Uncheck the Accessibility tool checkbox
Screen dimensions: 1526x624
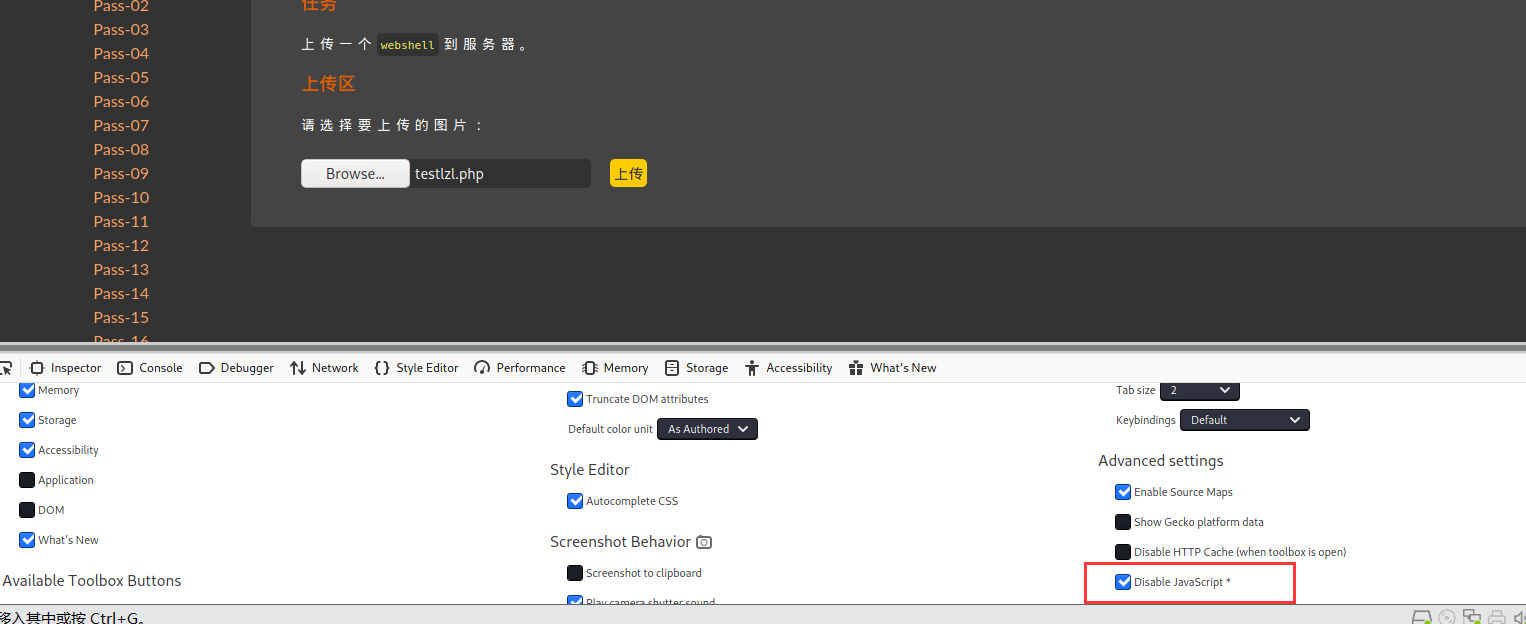click(27, 450)
